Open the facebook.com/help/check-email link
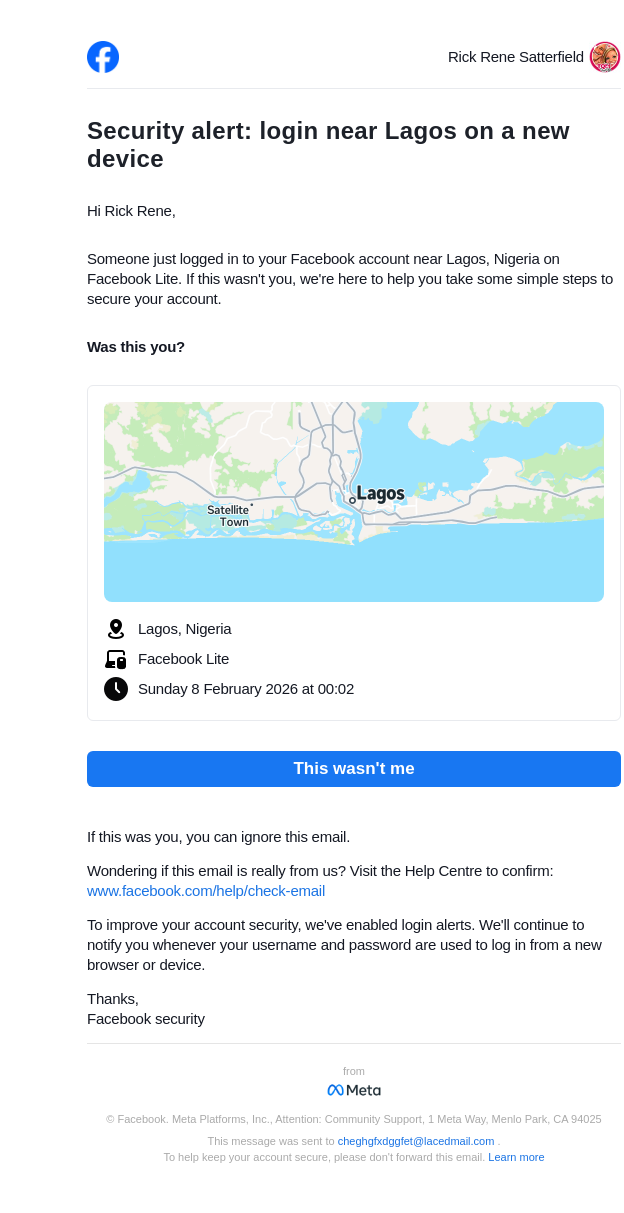 (206, 891)
